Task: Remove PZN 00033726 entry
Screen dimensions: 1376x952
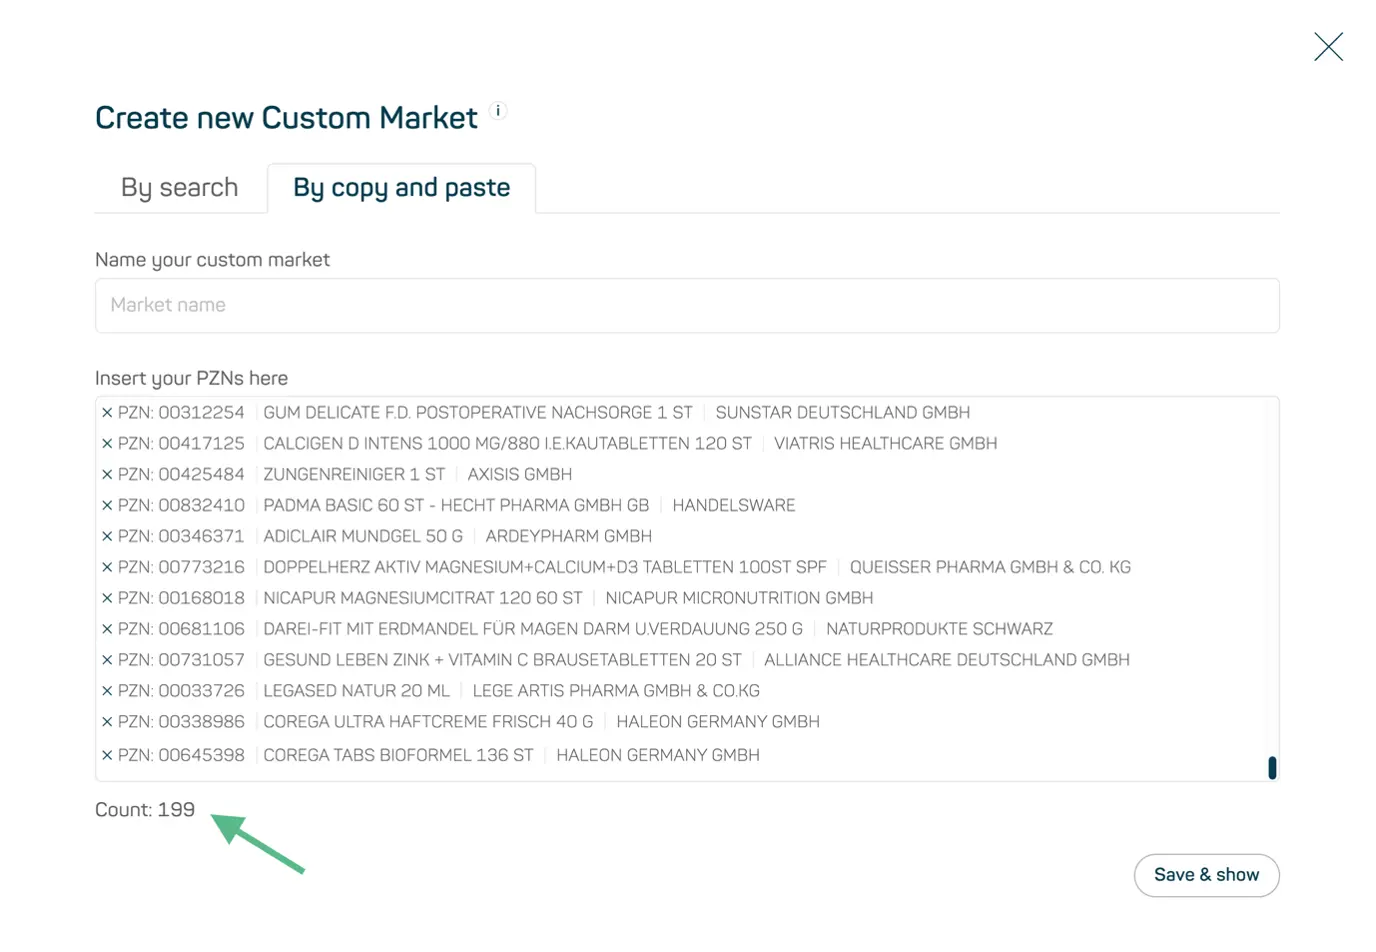Action: pyautogui.click(x=107, y=691)
